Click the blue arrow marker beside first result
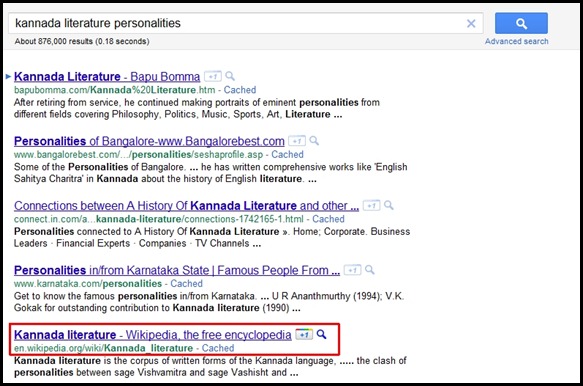 tap(8, 77)
